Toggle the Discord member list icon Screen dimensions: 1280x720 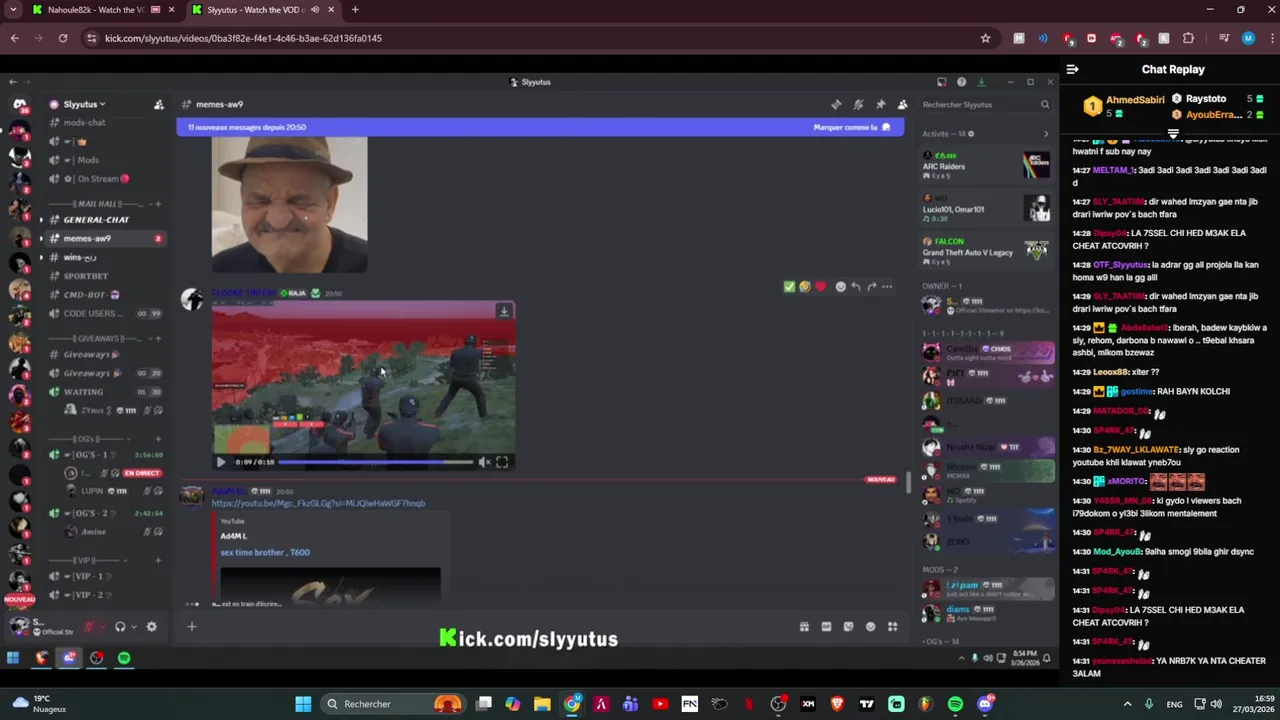point(902,104)
